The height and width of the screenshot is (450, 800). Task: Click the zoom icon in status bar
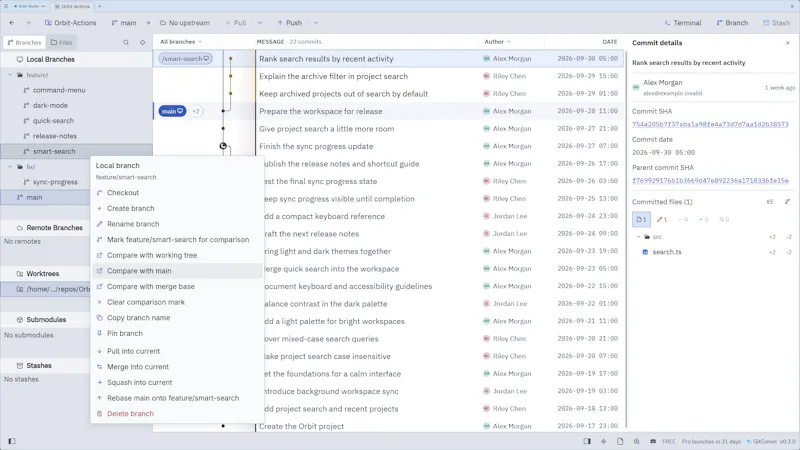tap(636, 441)
